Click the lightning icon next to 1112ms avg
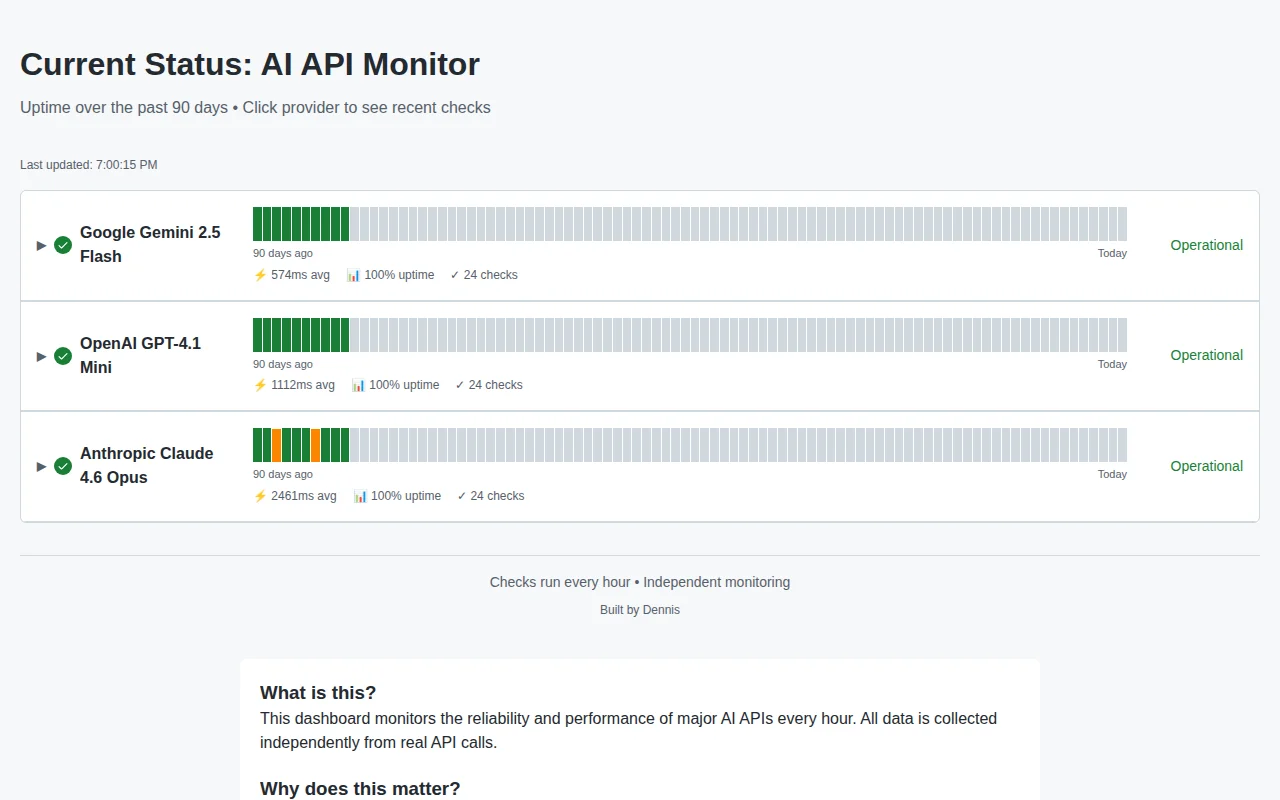The width and height of the screenshot is (1280, 800). click(260, 385)
